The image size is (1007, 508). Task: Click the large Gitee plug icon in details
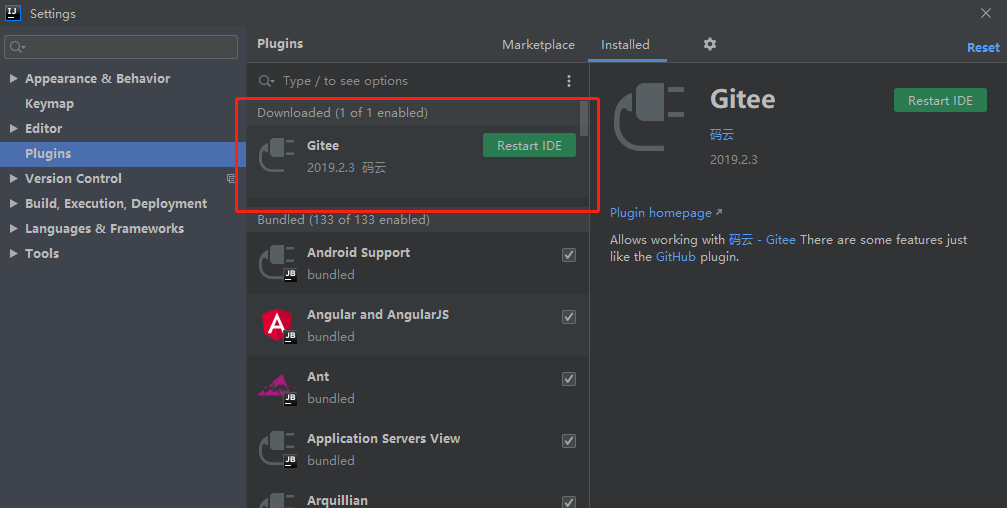[649, 117]
